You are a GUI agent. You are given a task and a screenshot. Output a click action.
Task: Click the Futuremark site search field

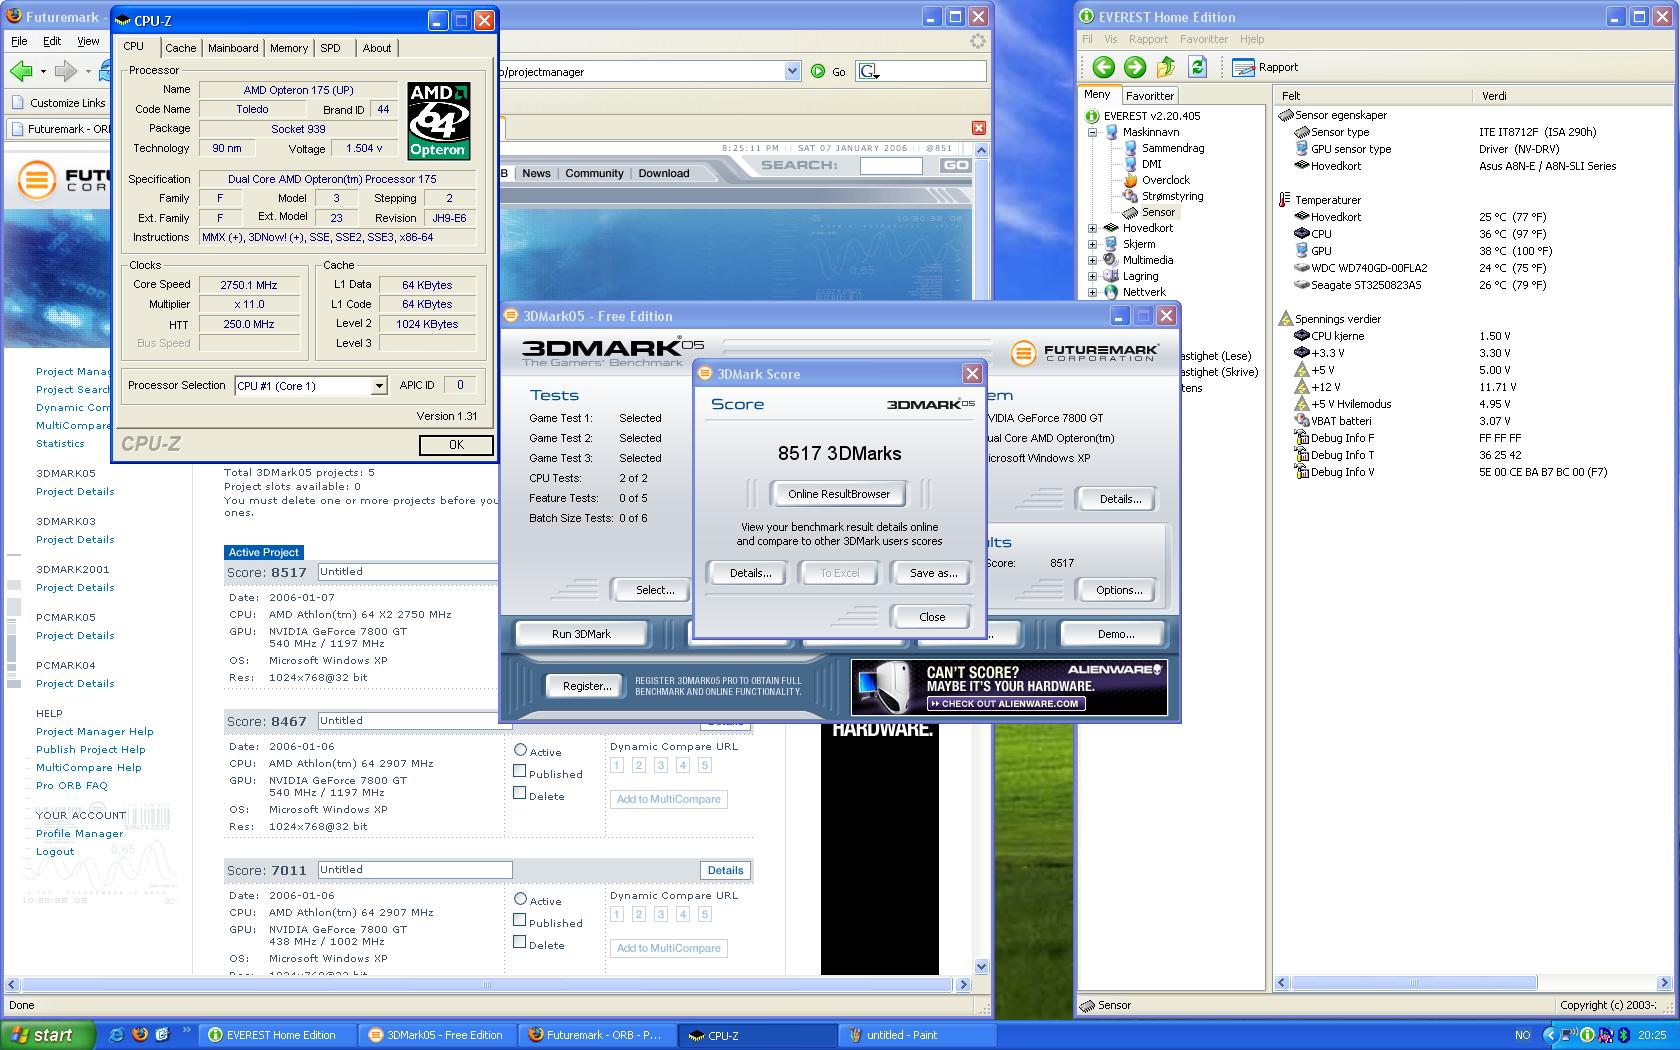coord(890,165)
